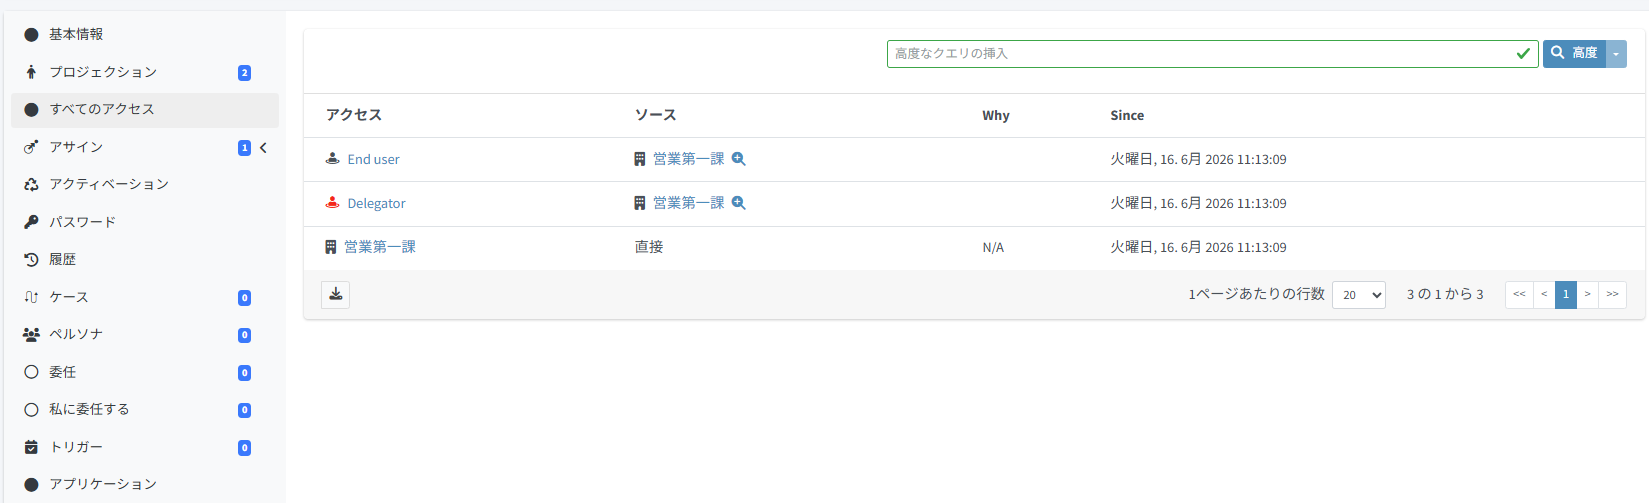Click the アサイン count badge
This screenshot has width=1649, height=503.
(x=244, y=148)
